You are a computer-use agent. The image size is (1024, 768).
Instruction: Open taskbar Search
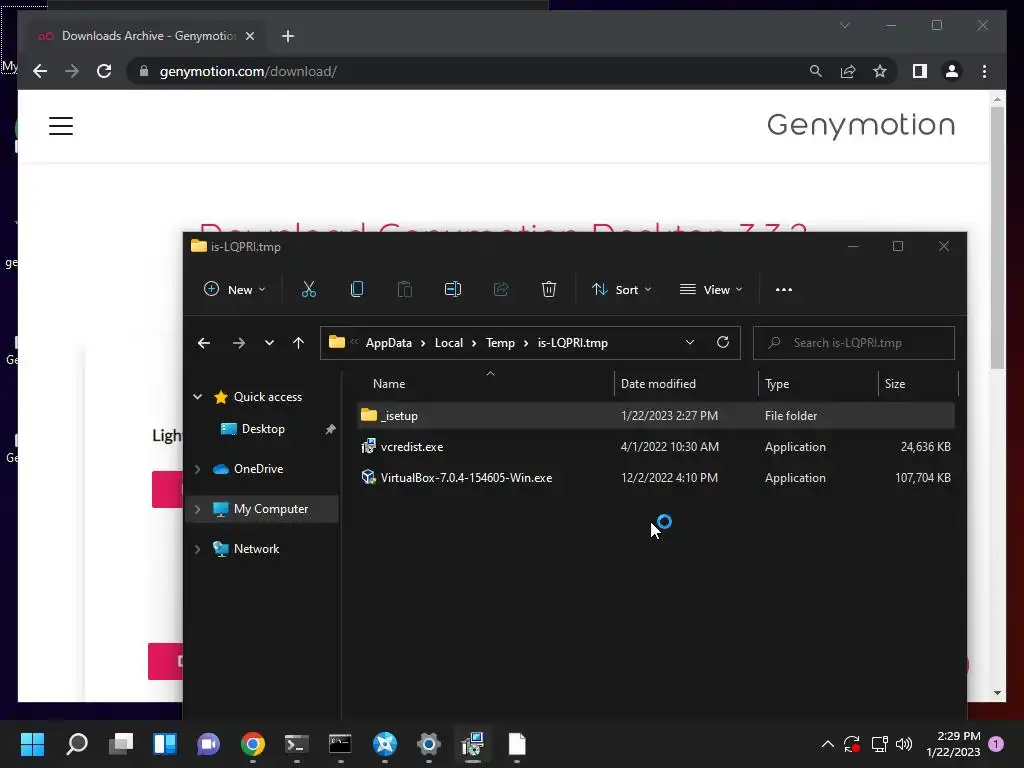[x=77, y=744]
